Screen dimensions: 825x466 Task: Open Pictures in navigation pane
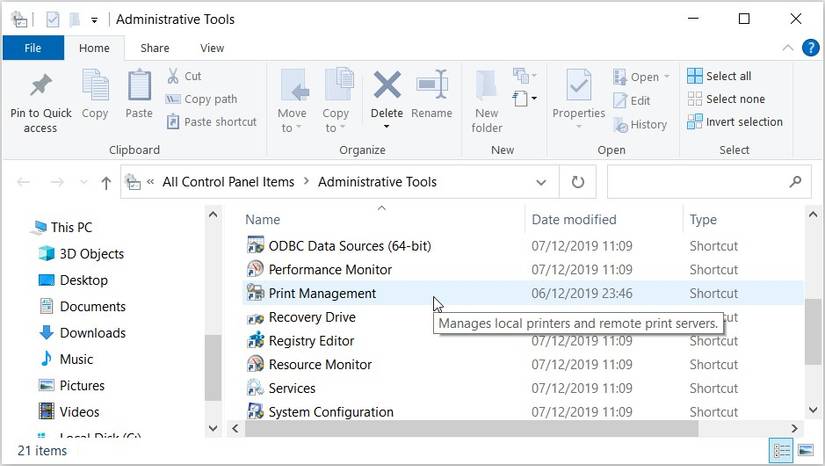tap(72, 385)
